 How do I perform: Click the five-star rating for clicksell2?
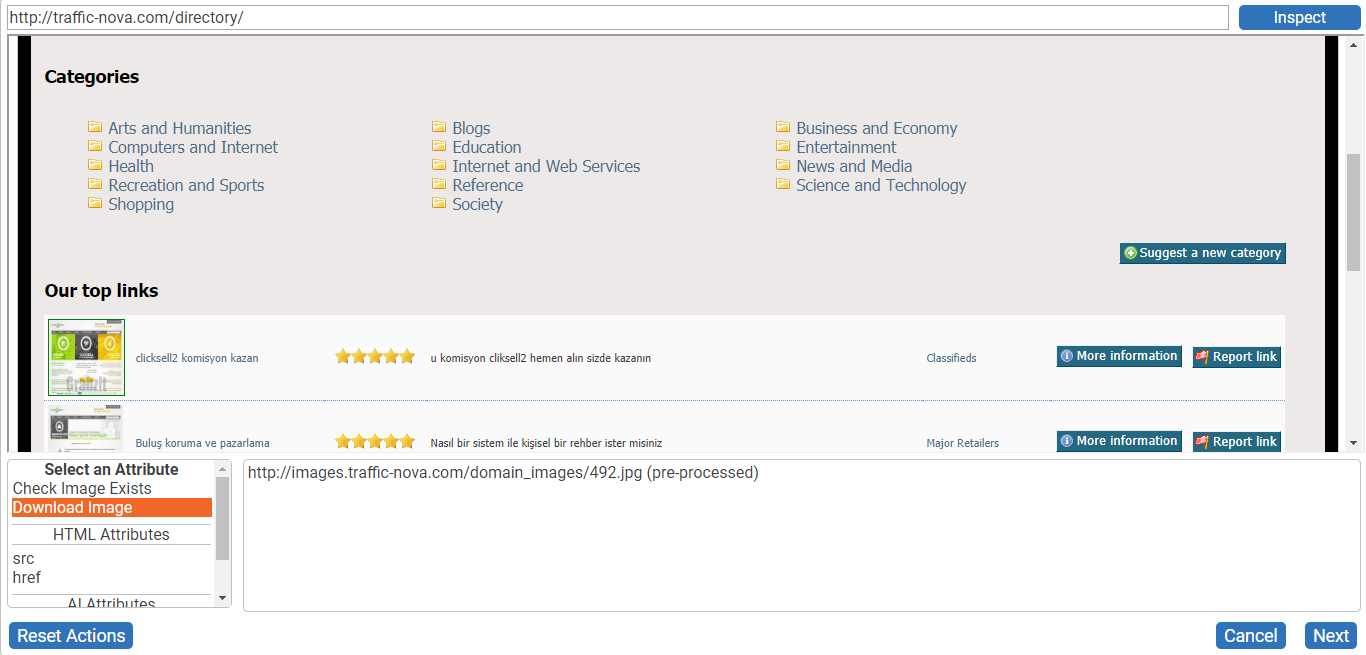click(x=375, y=357)
